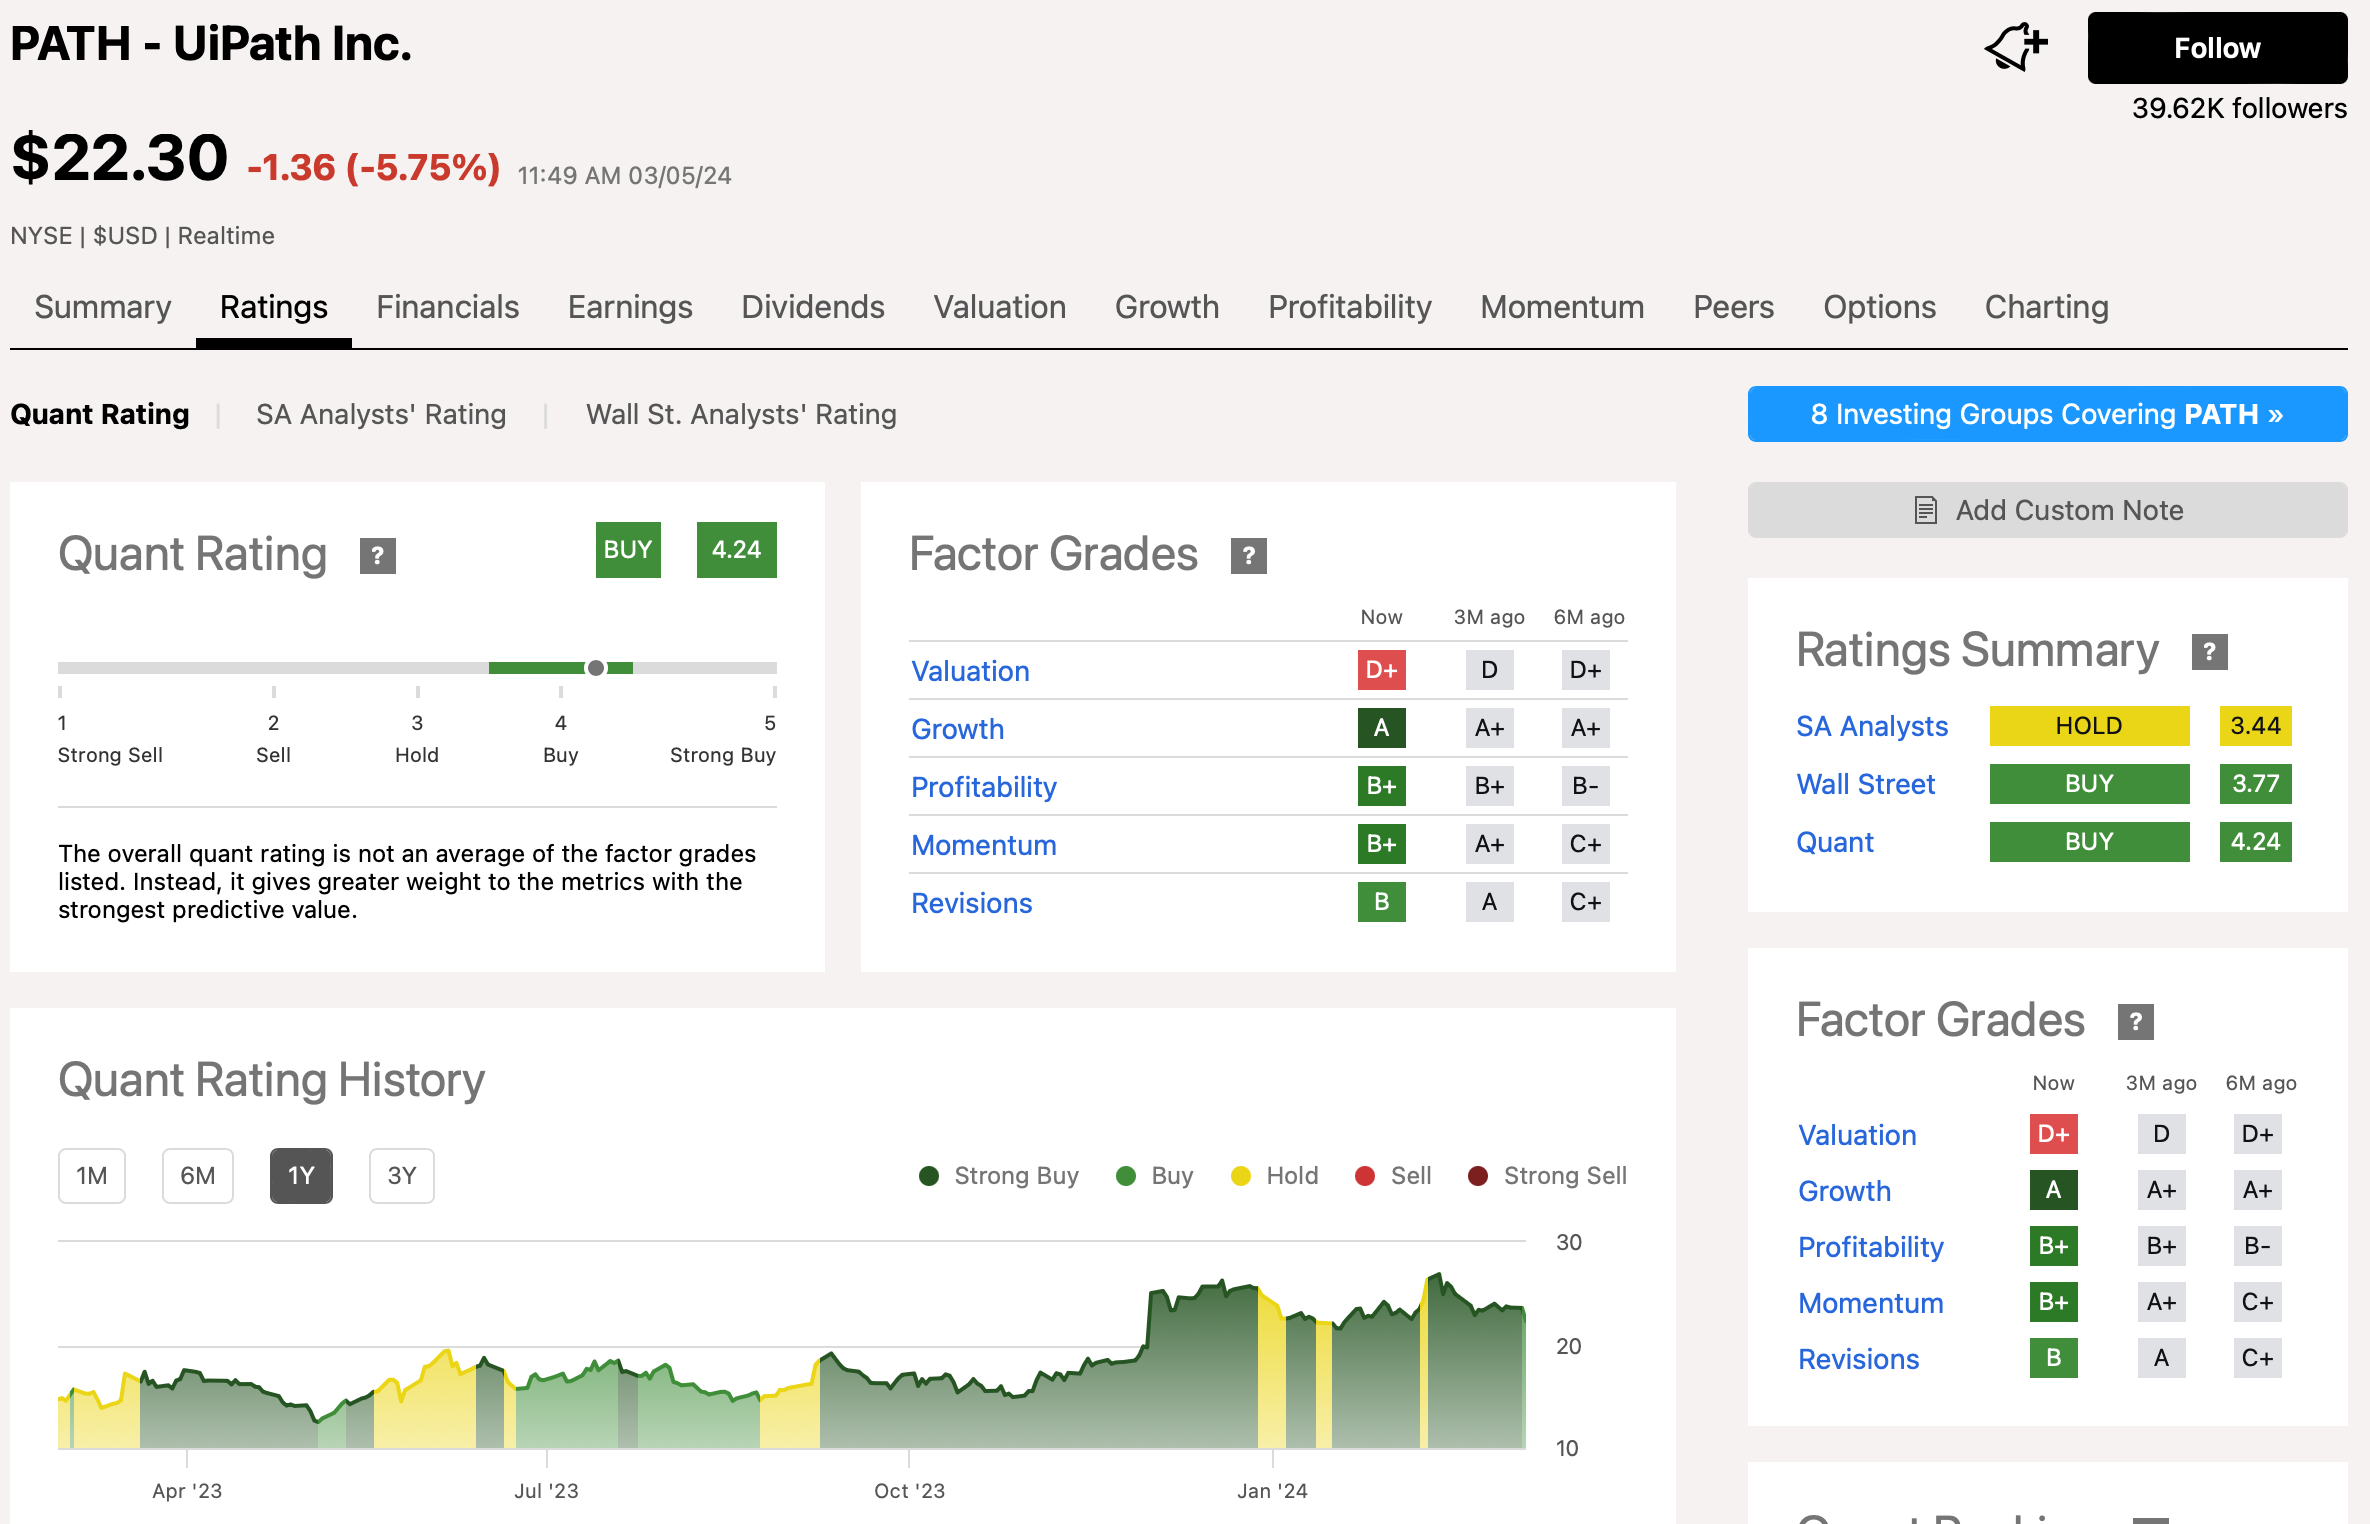This screenshot has height=1524, width=2370.
Task: Click document icon in Add Custom Note
Action: point(1925,510)
